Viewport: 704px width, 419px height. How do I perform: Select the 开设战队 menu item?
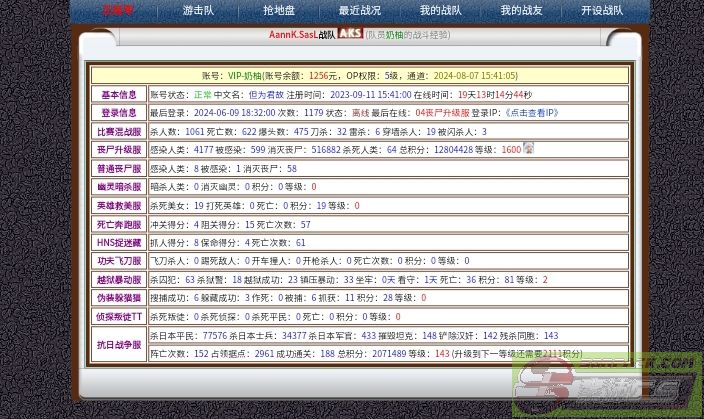click(x=601, y=11)
